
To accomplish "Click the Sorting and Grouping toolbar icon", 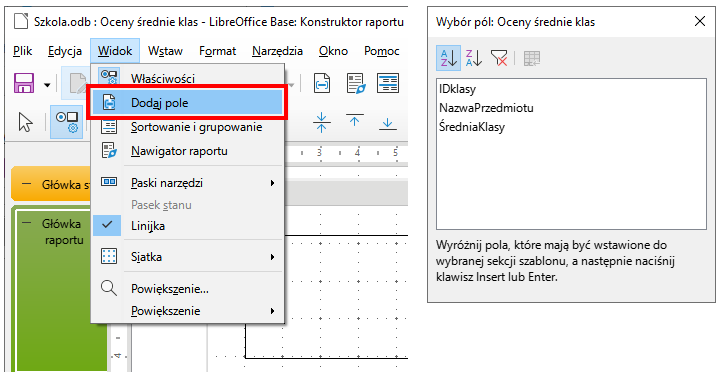I will 388,84.
